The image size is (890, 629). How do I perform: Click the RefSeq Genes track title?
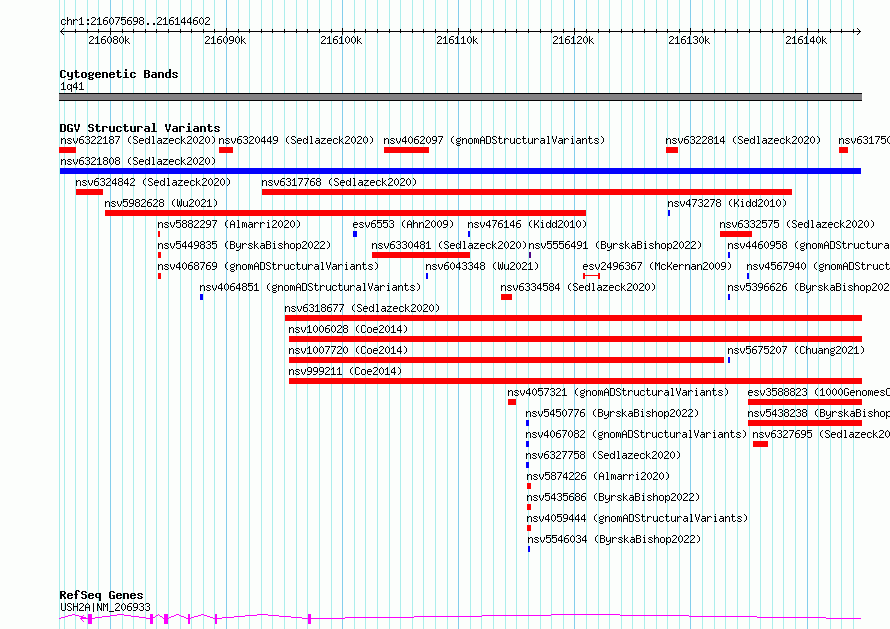click(x=102, y=596)
